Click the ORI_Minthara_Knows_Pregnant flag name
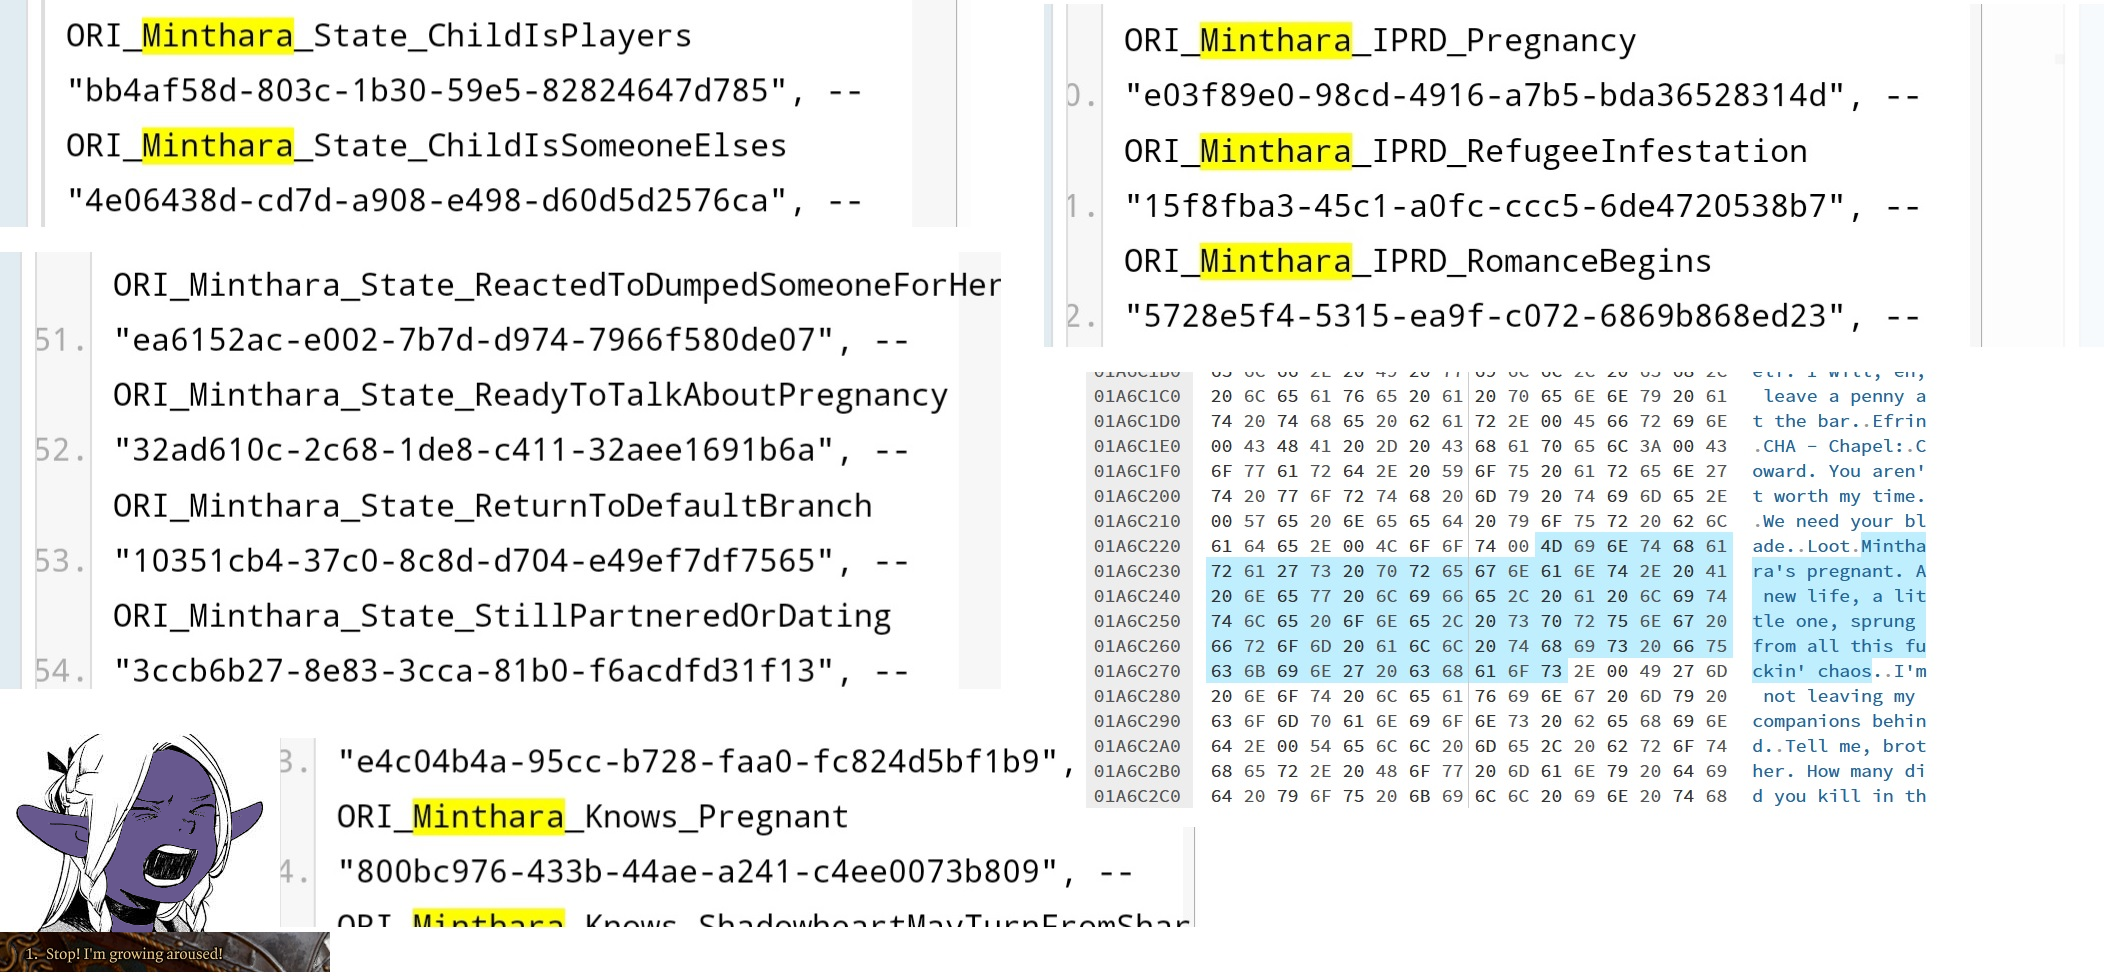The width and height of the screenshot is (2104, 976). (592, 817)
